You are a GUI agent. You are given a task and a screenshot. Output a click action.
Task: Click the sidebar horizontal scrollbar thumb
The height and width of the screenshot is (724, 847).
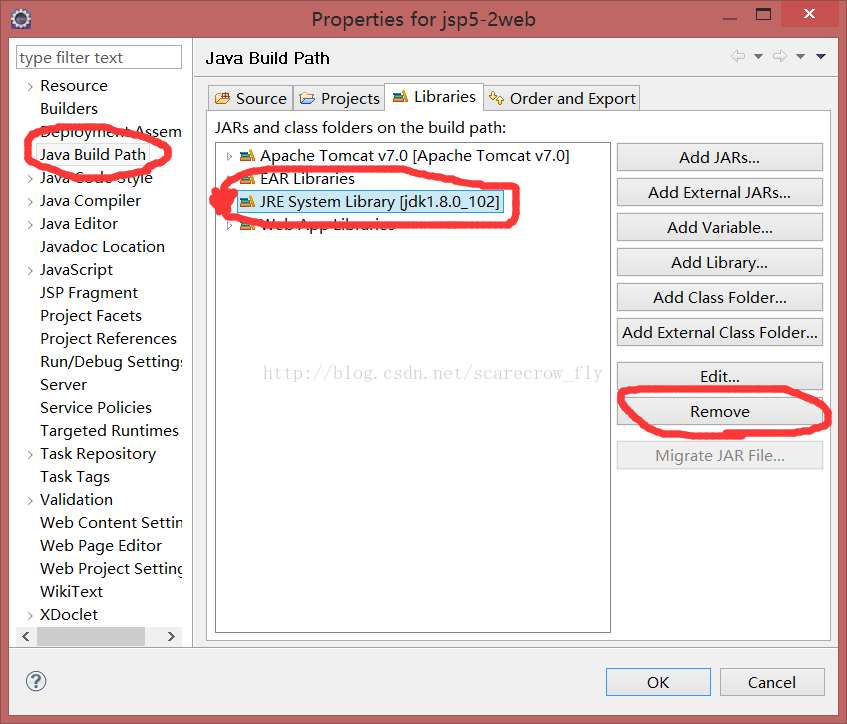coord(91,636)
